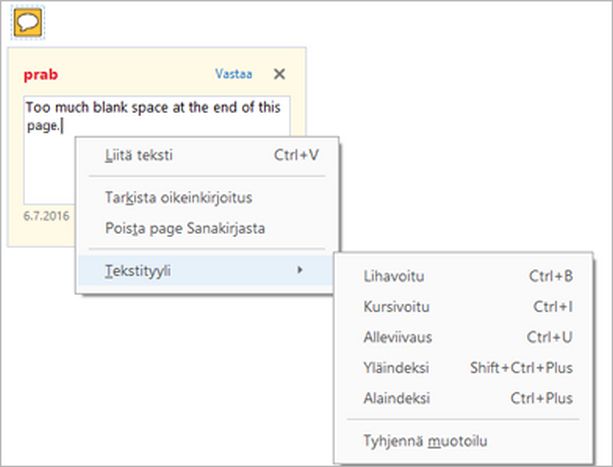
Task: Open the Tekstityyli submenu item
Action: click(138, 270)
